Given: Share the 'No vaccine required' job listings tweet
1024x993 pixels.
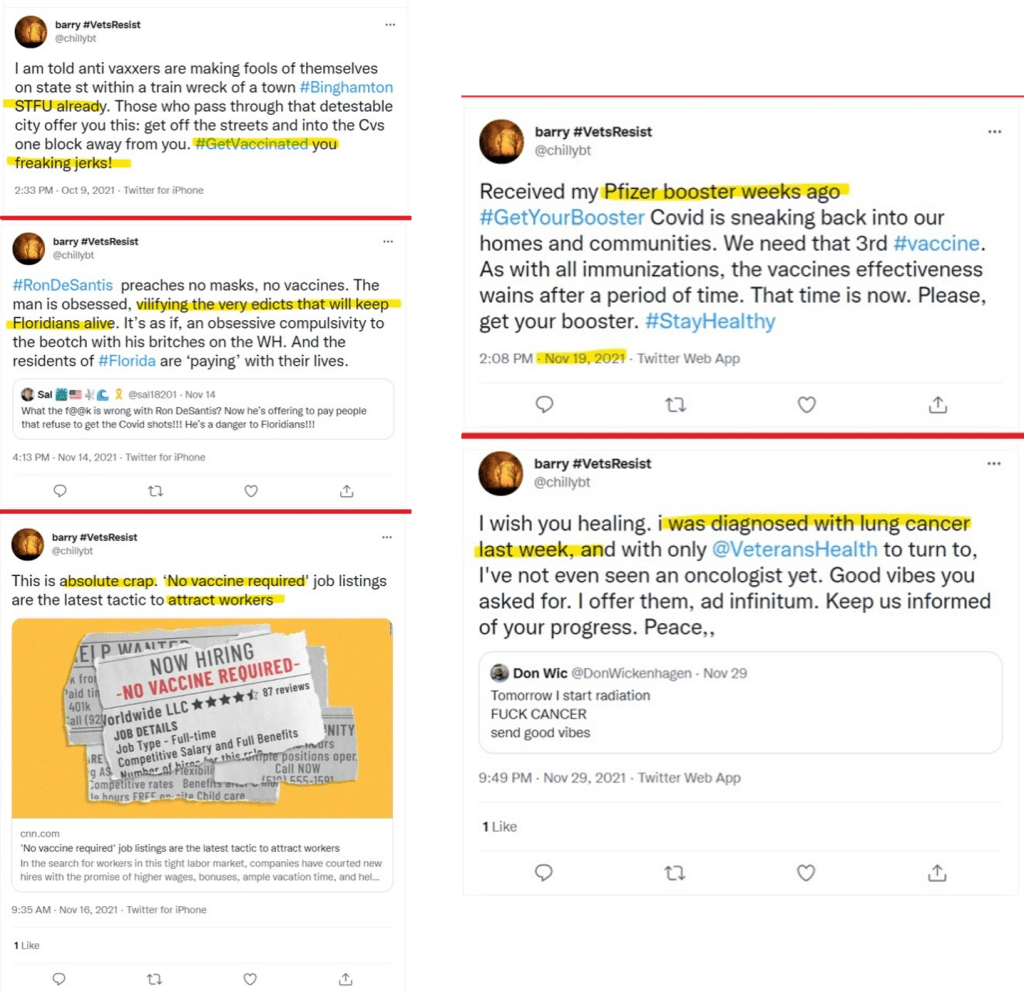Looking at the screenshot, I should (x=346, y=979).
